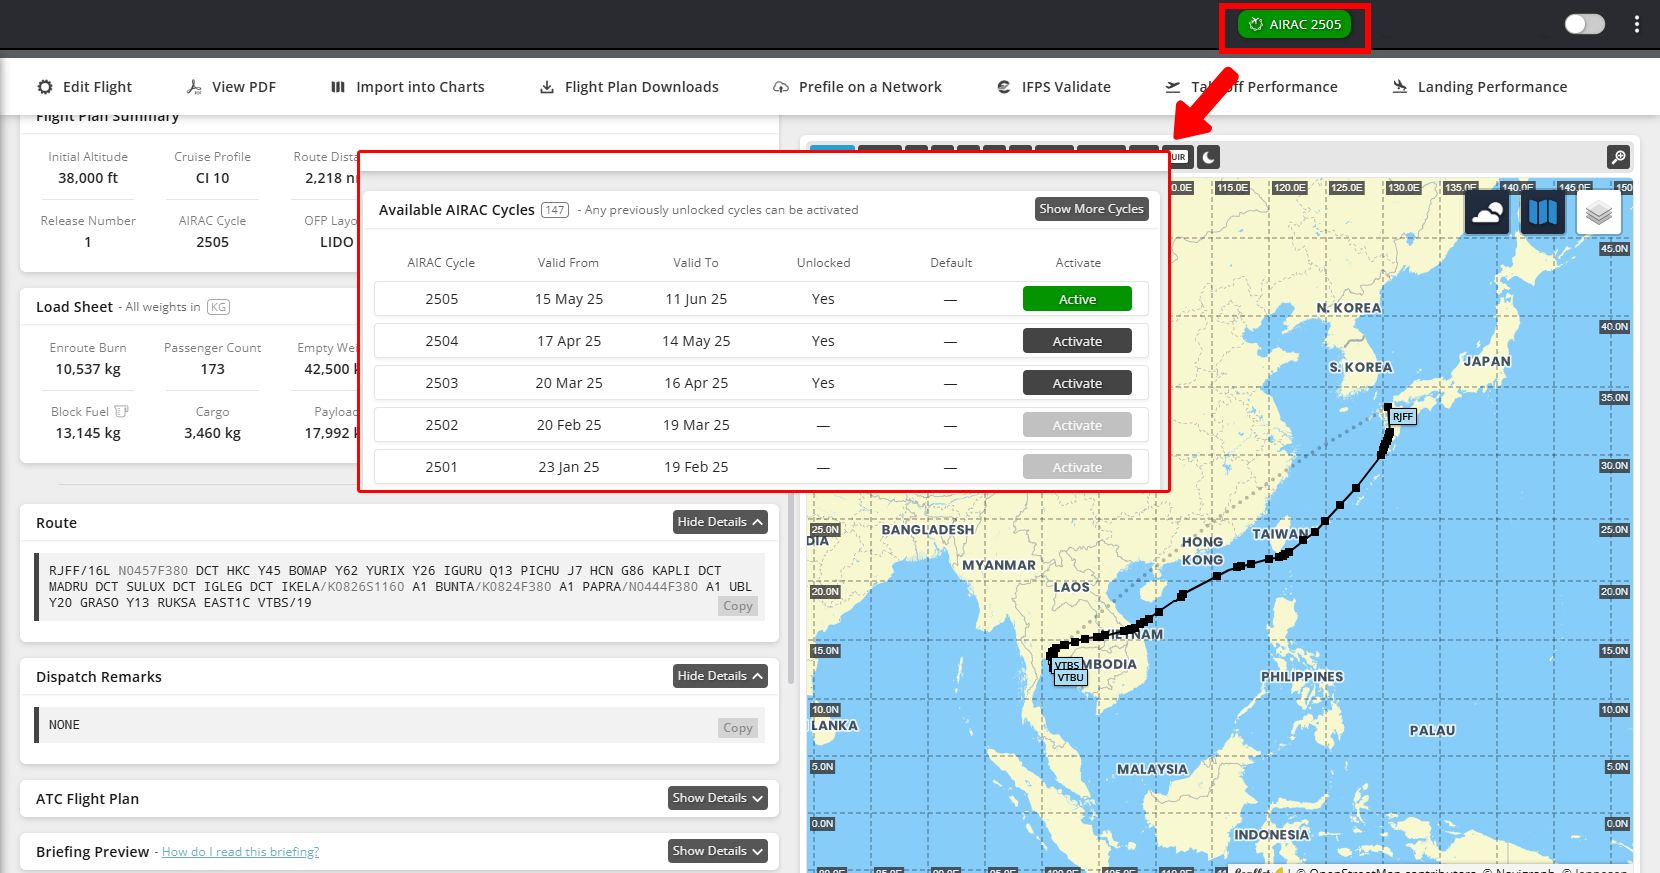
Task: Click the Block Fuel pump icon
Action: 121,411
